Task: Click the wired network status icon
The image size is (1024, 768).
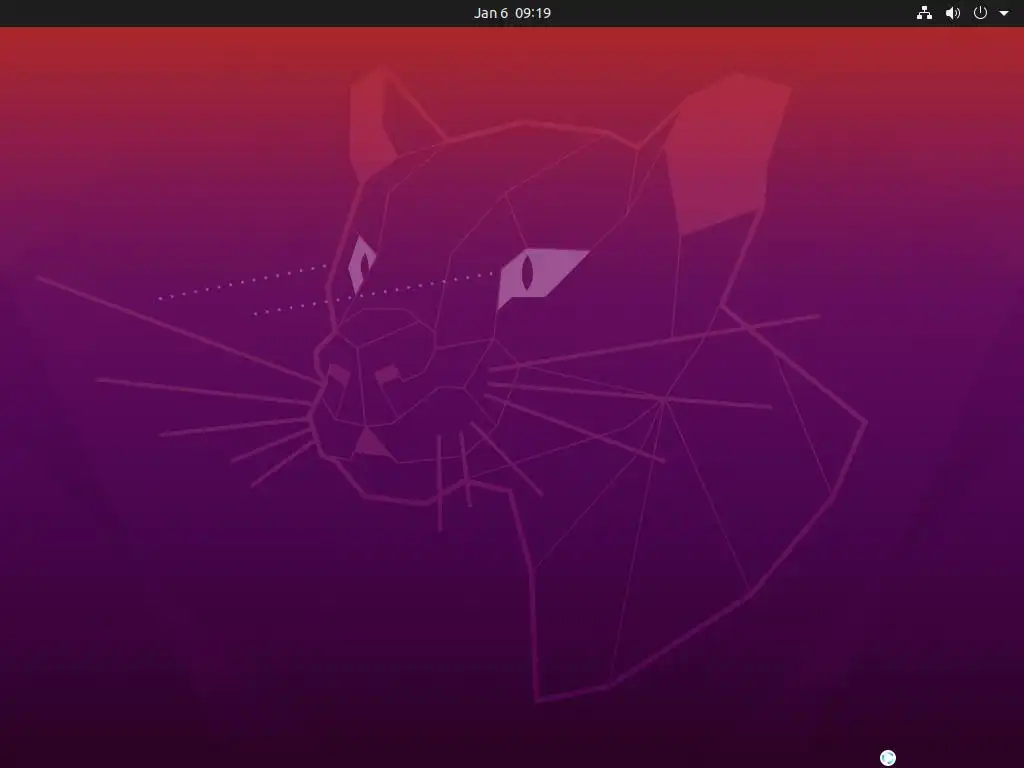Action: (924, 13)
